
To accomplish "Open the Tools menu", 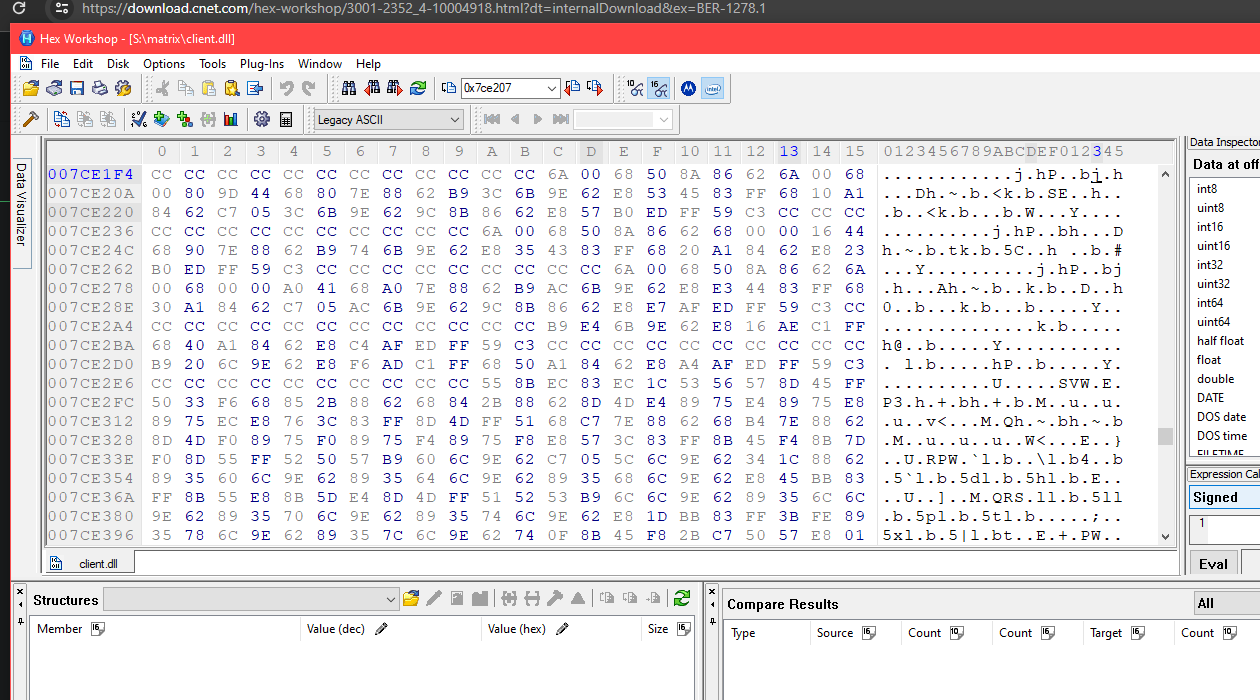I will point(212,63).
